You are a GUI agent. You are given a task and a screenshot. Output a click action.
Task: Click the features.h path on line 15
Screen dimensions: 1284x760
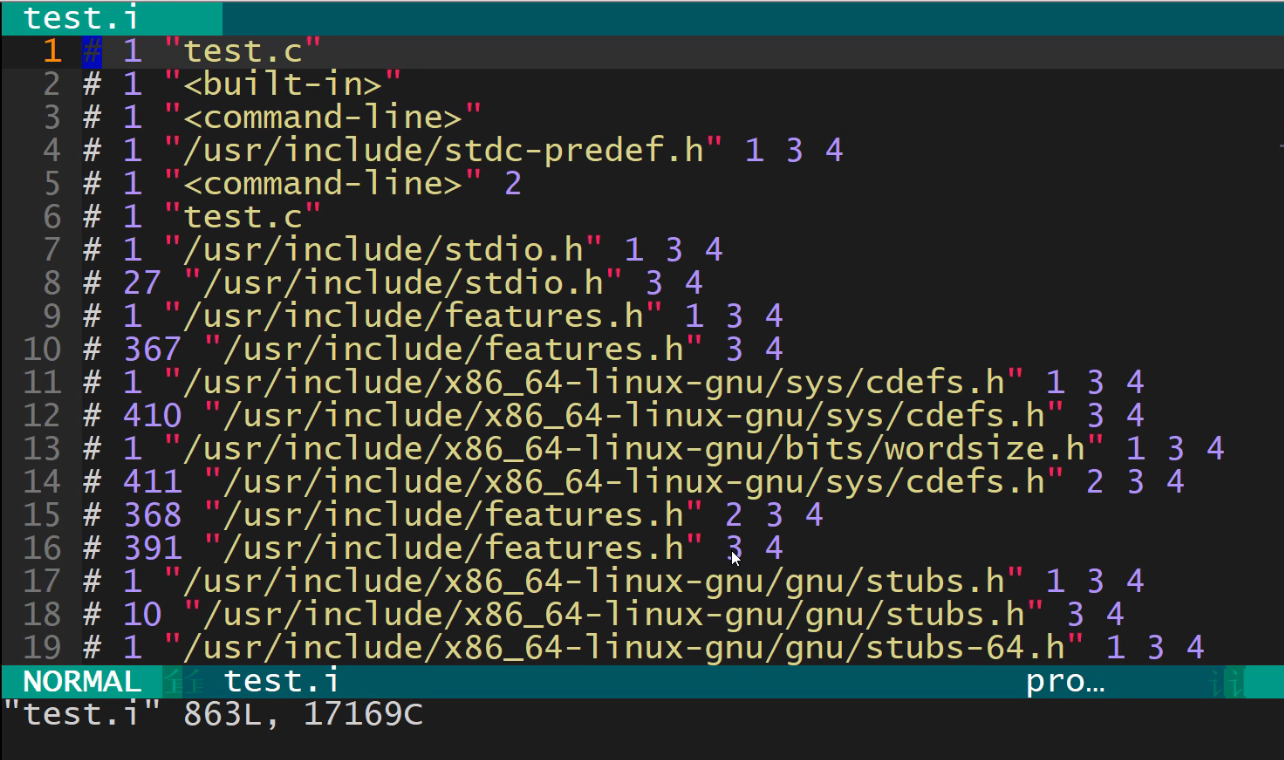click(453, 514)
